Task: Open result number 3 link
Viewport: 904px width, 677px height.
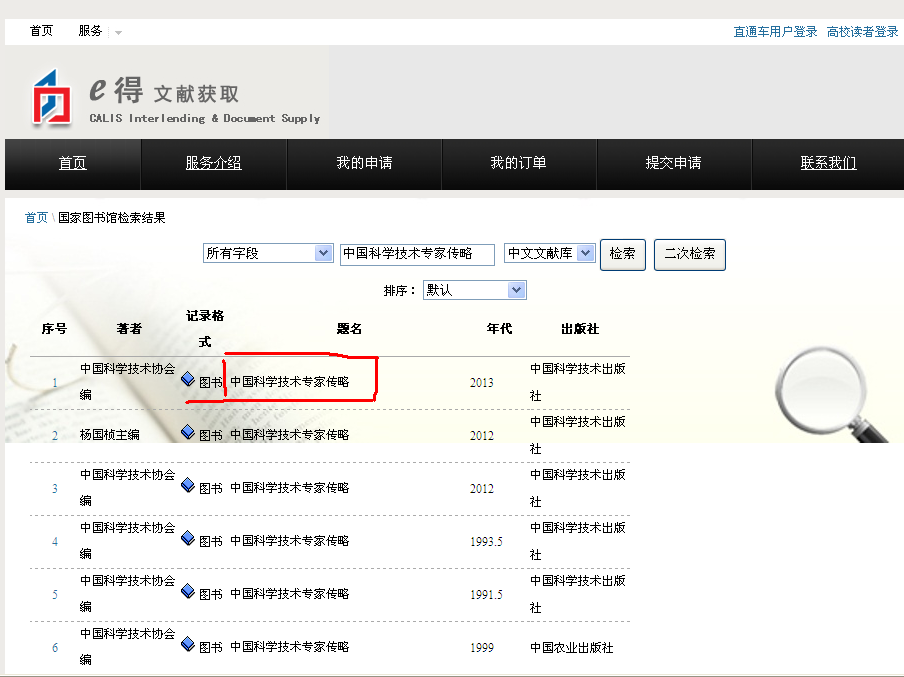Action: click(x=55, y=489)
